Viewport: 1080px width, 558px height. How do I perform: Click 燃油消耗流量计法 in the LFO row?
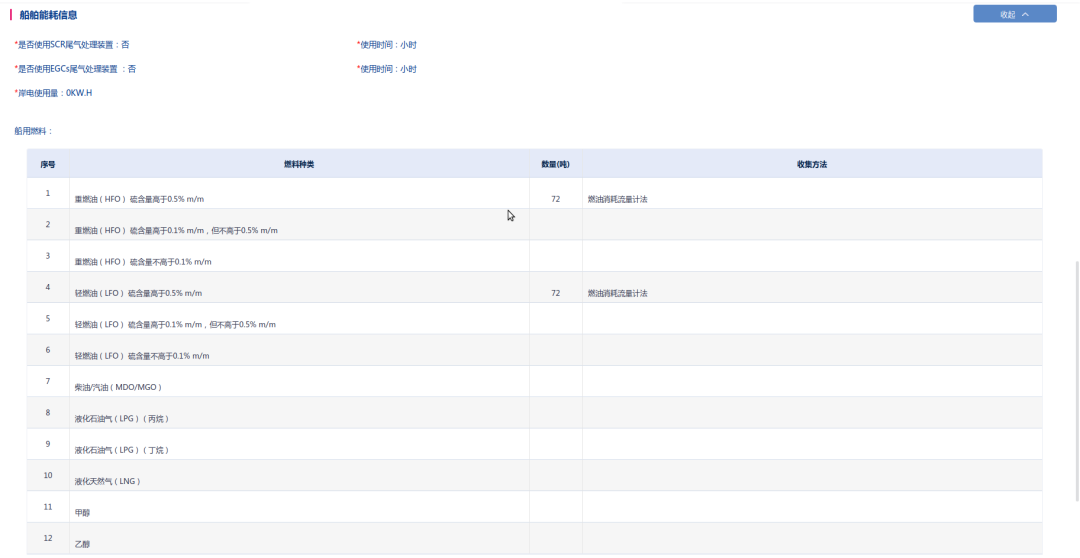click(617, 293)
